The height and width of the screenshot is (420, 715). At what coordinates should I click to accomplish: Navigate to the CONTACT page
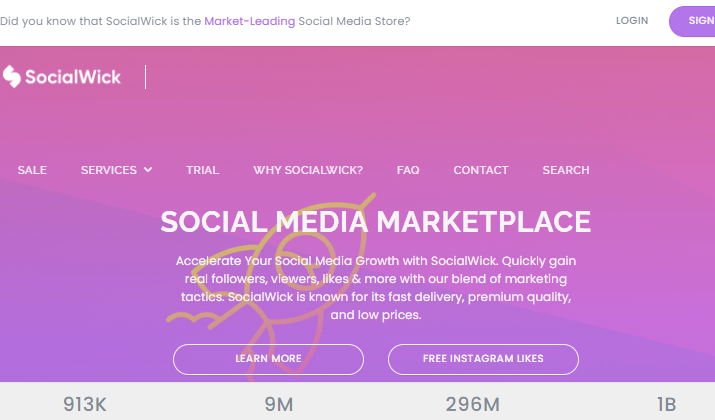[x=481, y=170]
